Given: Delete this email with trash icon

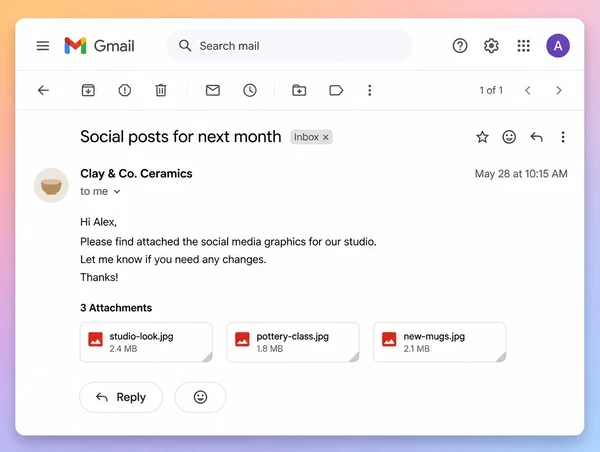Looking at the screenshot, I should tap(161, 90).
